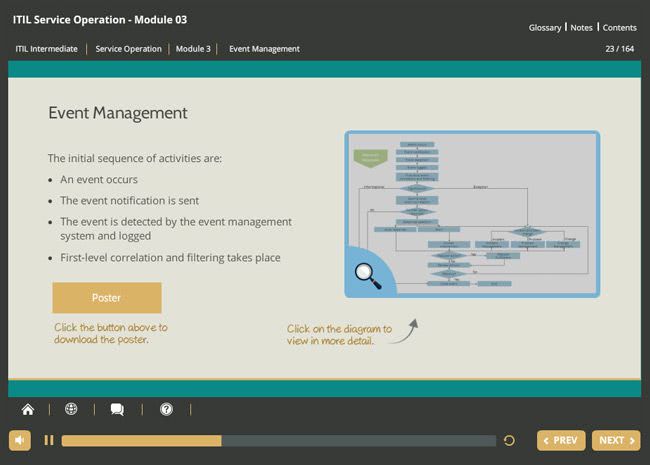The width and height of the screenshot is (650, 465).
Task: Select the ITIL Intermediate breadcrumb
Action: click(46, 49)
